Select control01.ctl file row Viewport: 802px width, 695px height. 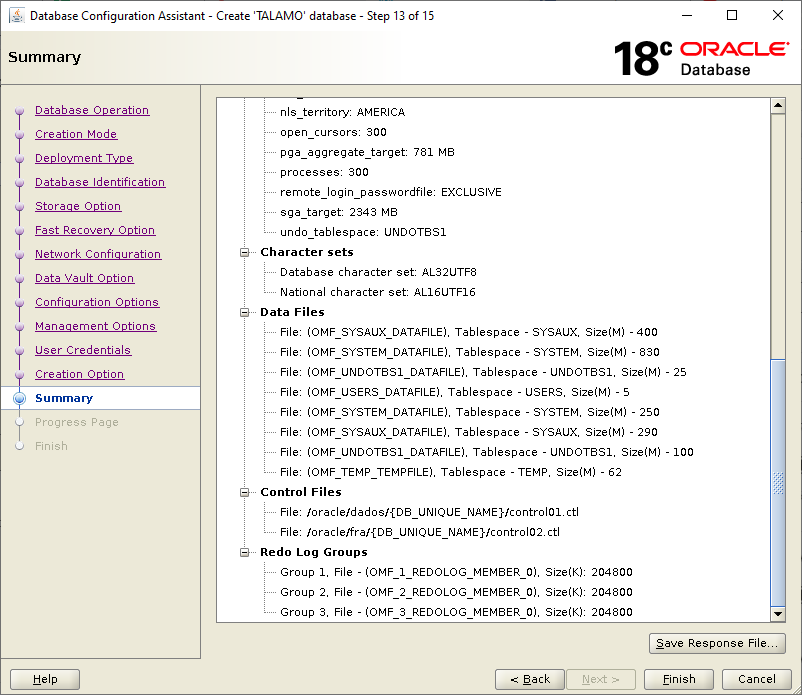[430, 512]
